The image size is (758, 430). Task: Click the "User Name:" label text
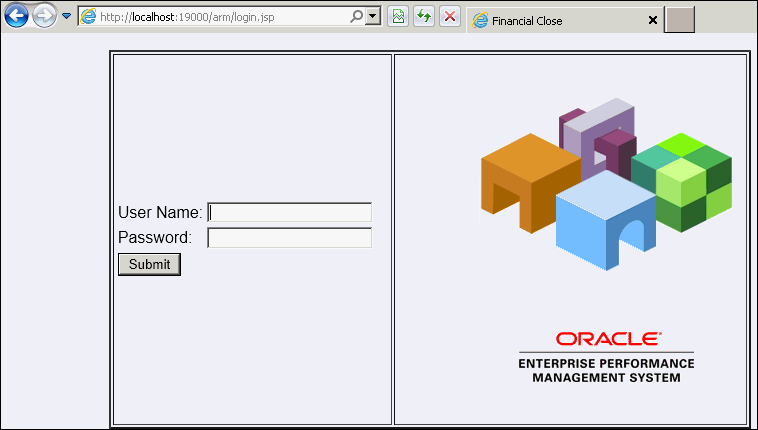coord(160,212)
